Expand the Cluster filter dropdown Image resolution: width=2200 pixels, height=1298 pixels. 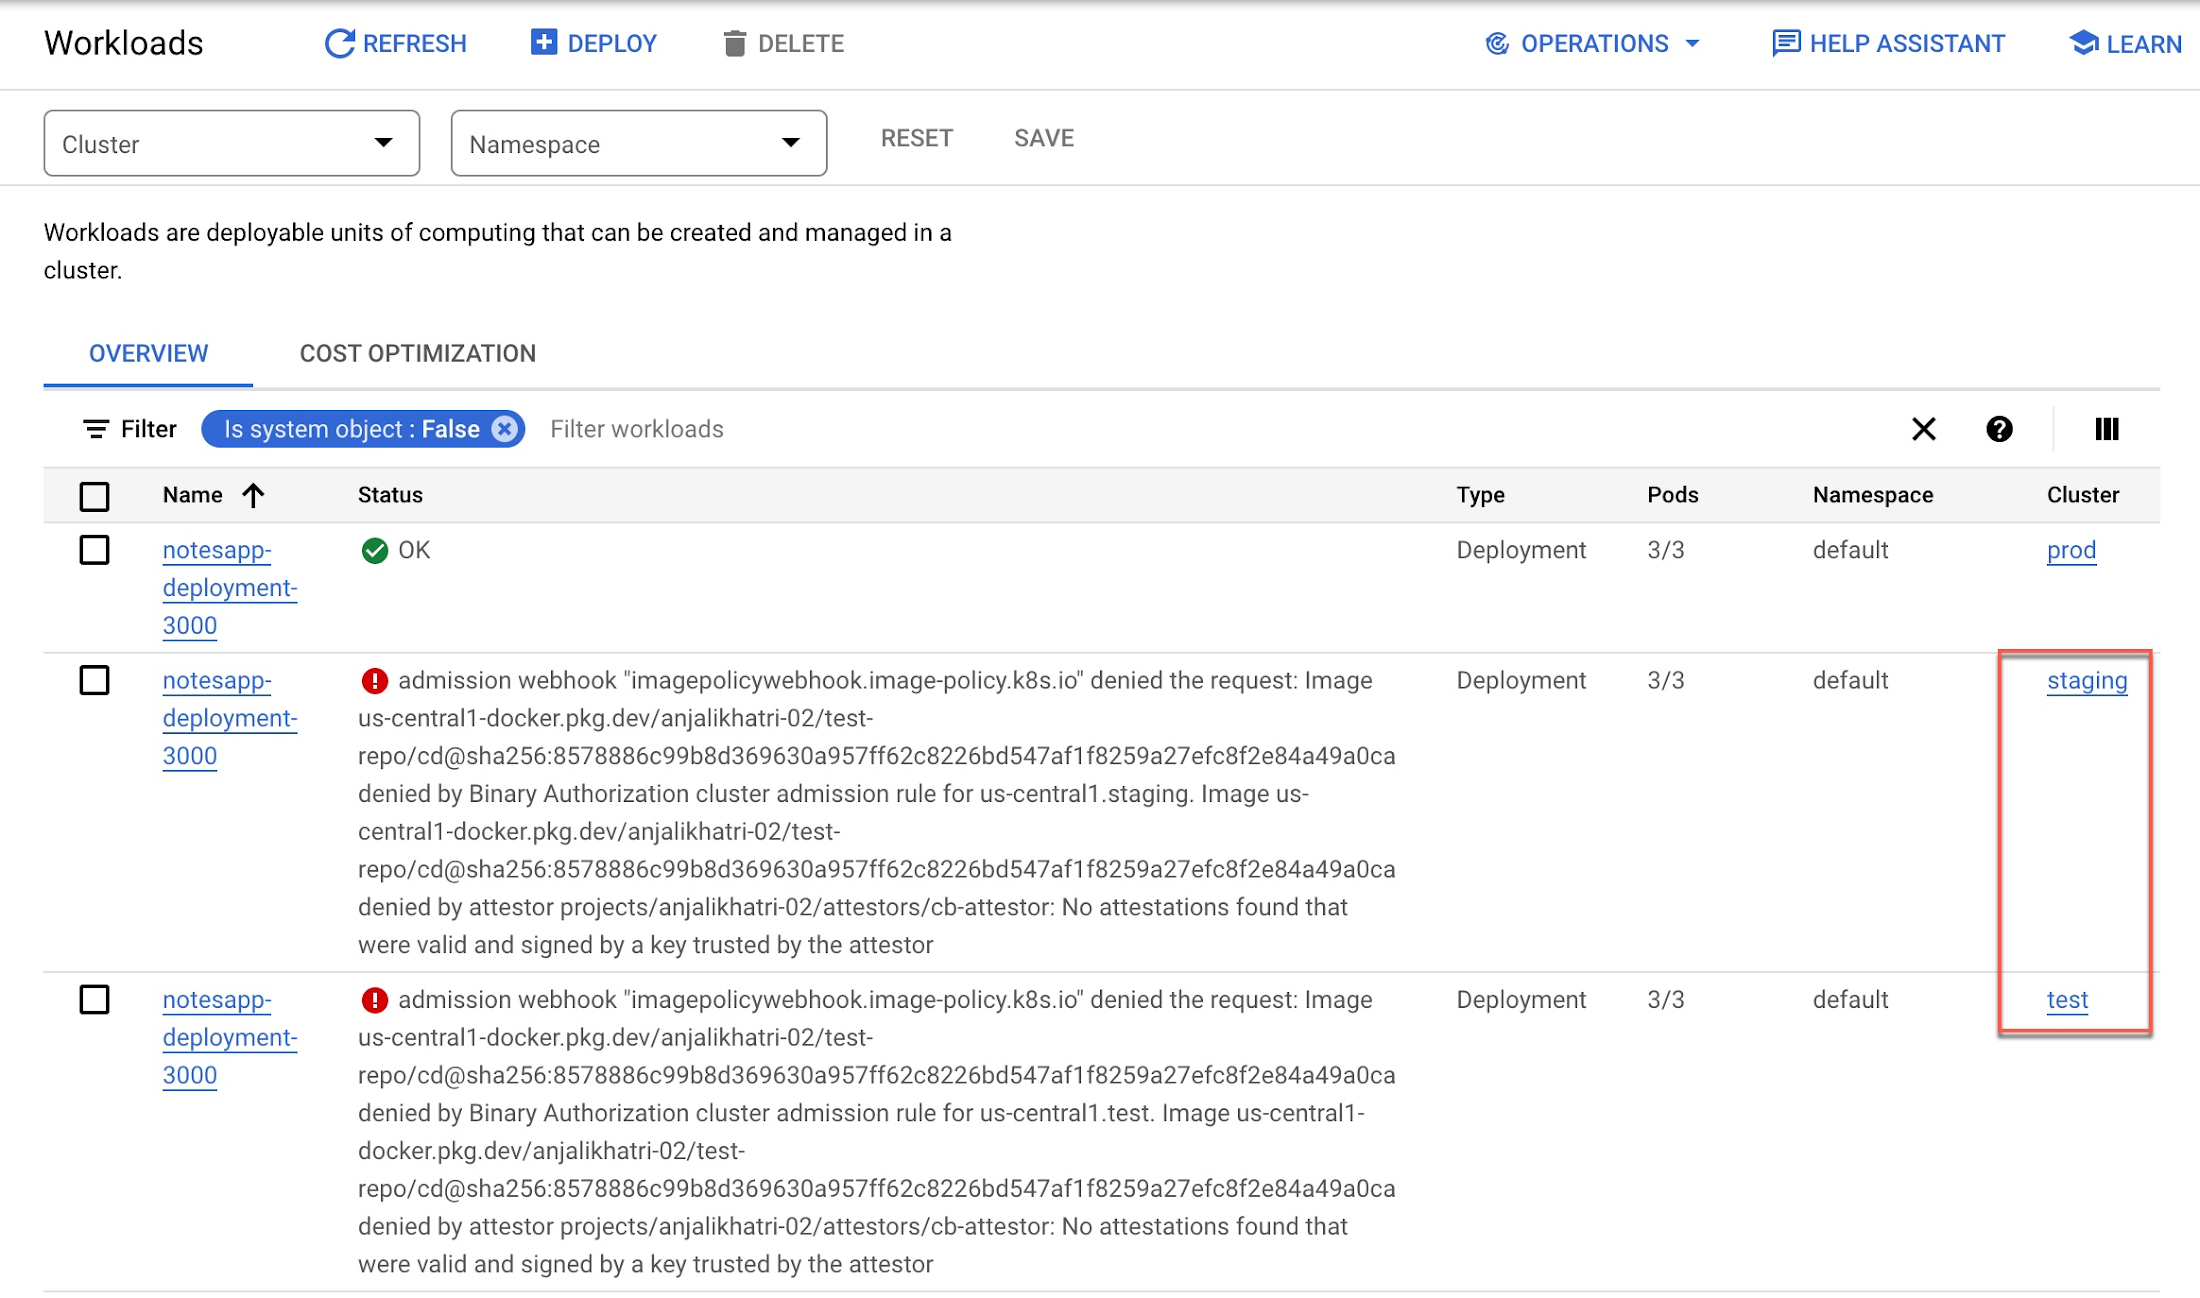(231, 144)
